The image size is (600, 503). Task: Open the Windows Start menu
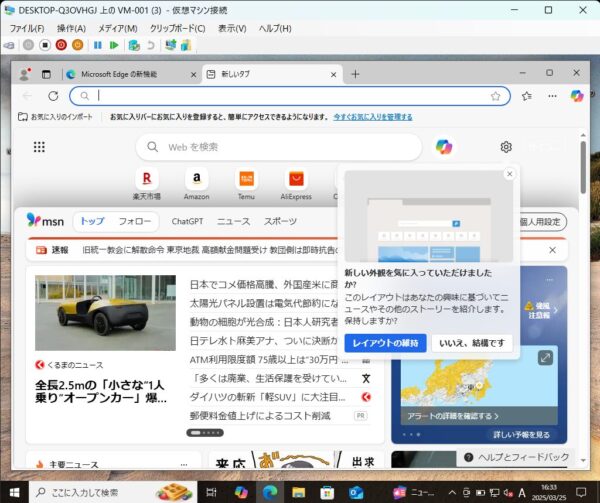[14, 492]
